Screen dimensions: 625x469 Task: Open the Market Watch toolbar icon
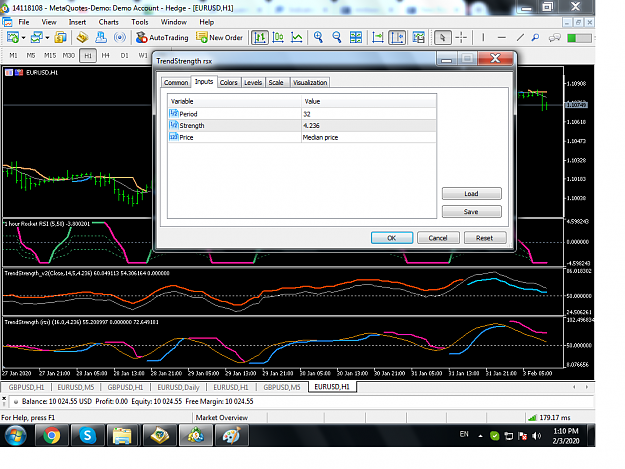click(61, 37)
